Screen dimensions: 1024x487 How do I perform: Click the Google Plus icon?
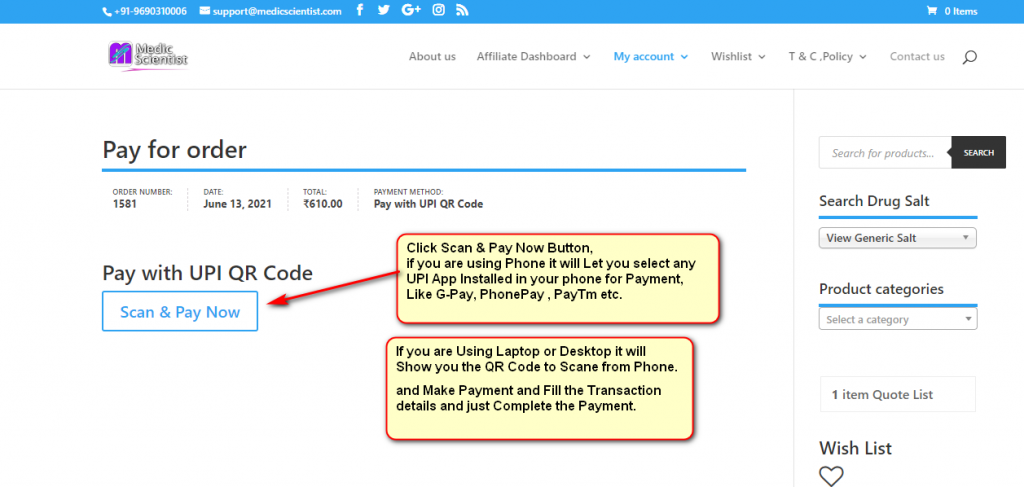pyautogui.click(x=411, y=11)
